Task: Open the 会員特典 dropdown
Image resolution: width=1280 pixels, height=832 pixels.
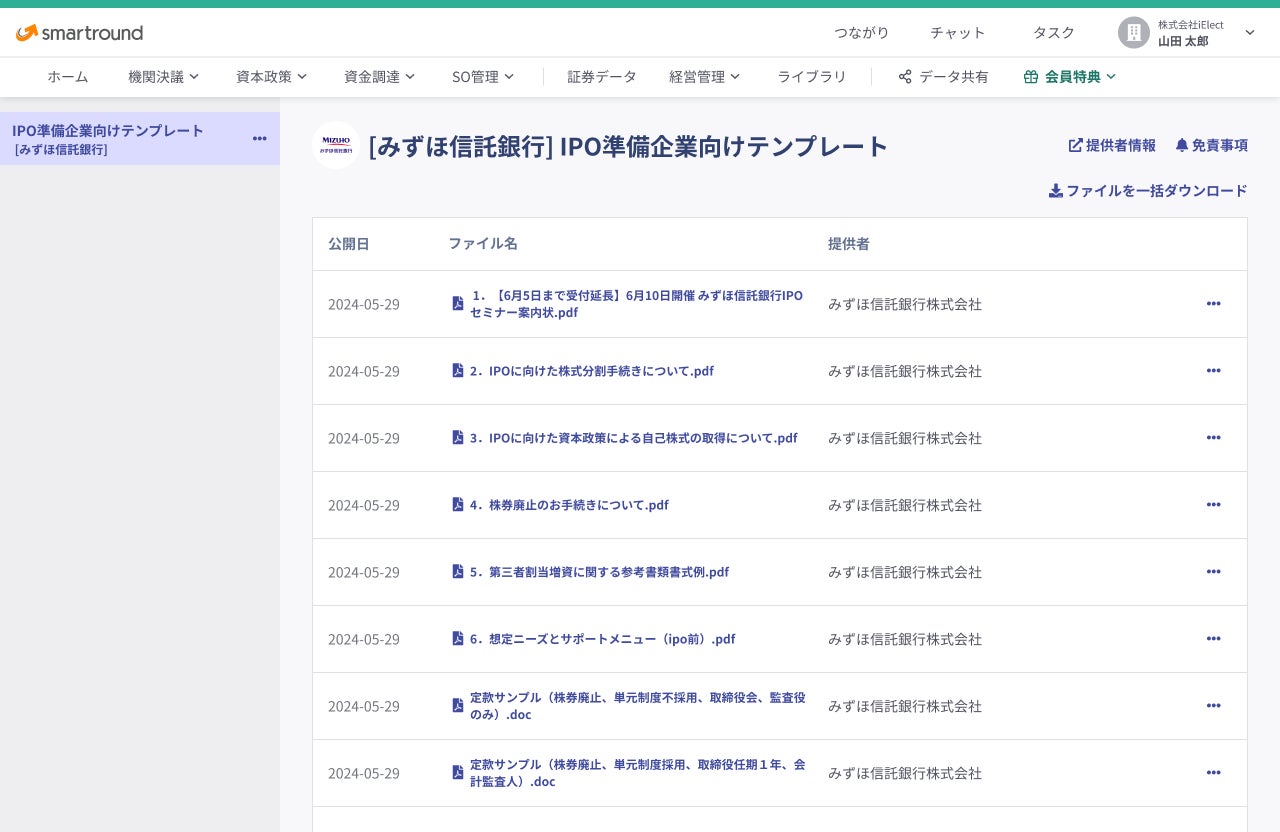Action: (x=1069, y=77)
